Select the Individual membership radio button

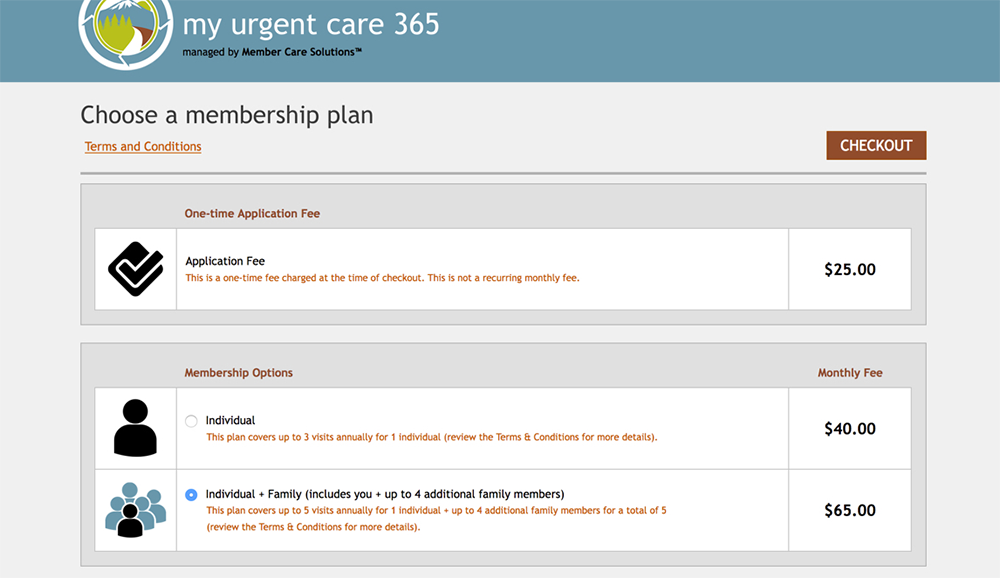(x=192, y=421)
